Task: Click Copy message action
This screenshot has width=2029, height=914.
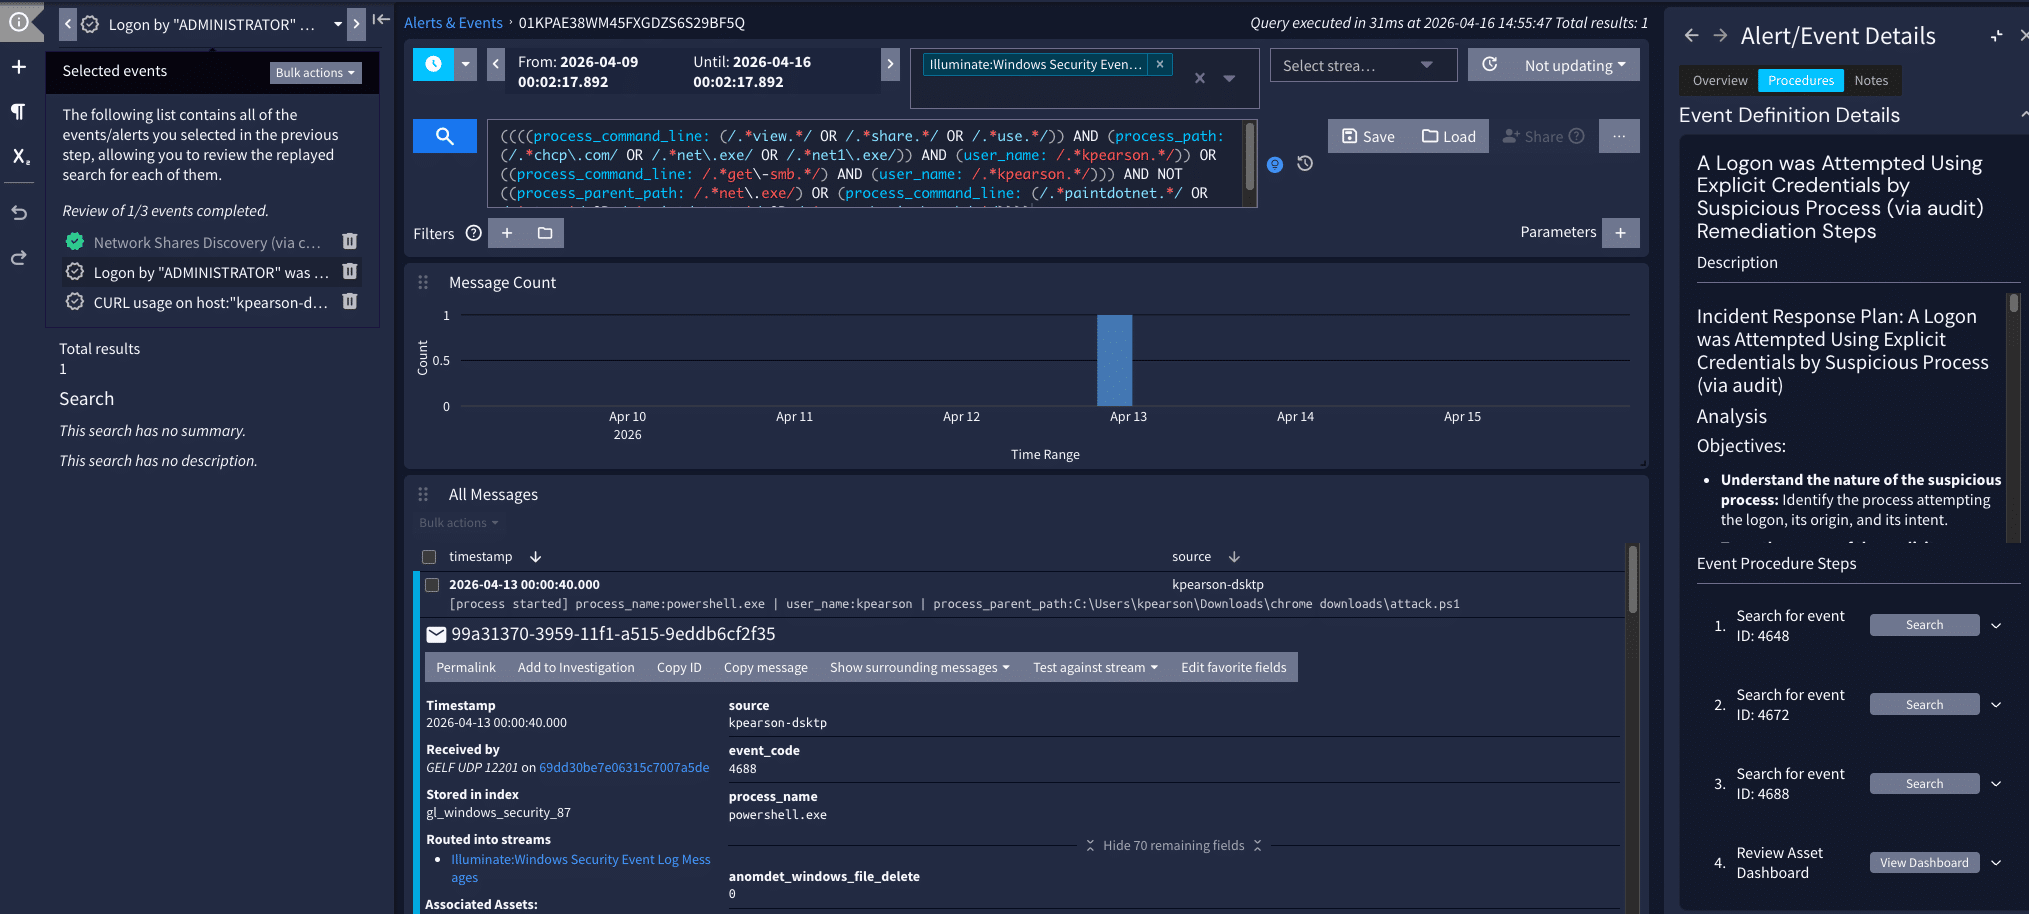Action: (766, 667)
